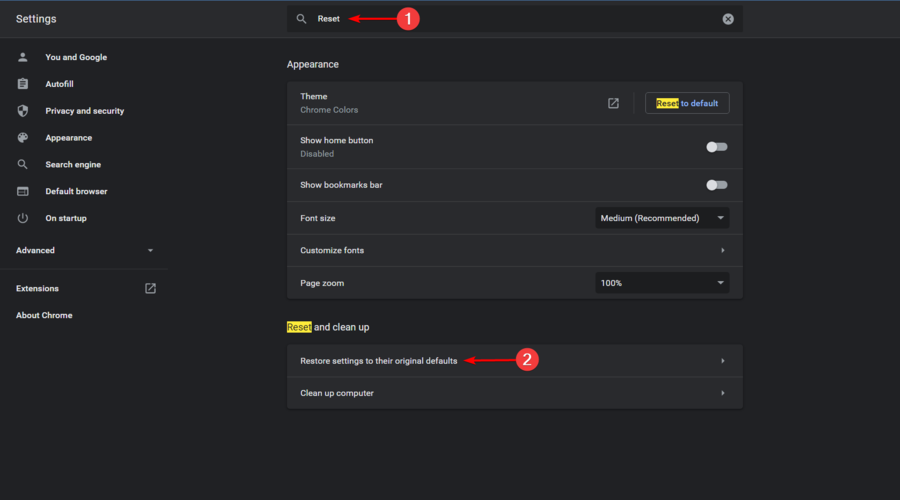The width and height of the screenshot is (900, 500).
Task: Go to Privacy and security section
Action: click(x=84, y=111)
